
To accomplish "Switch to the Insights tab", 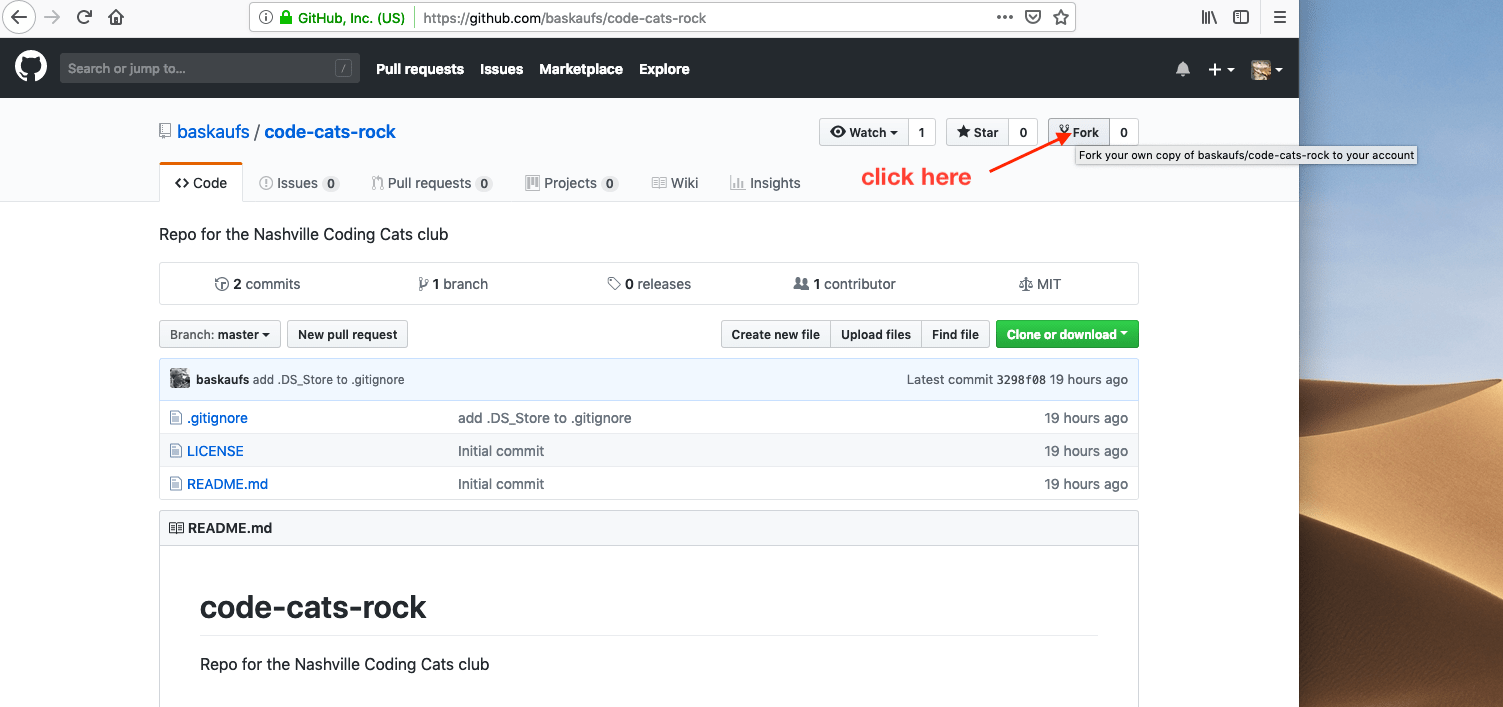I will [x=765, y=183].
